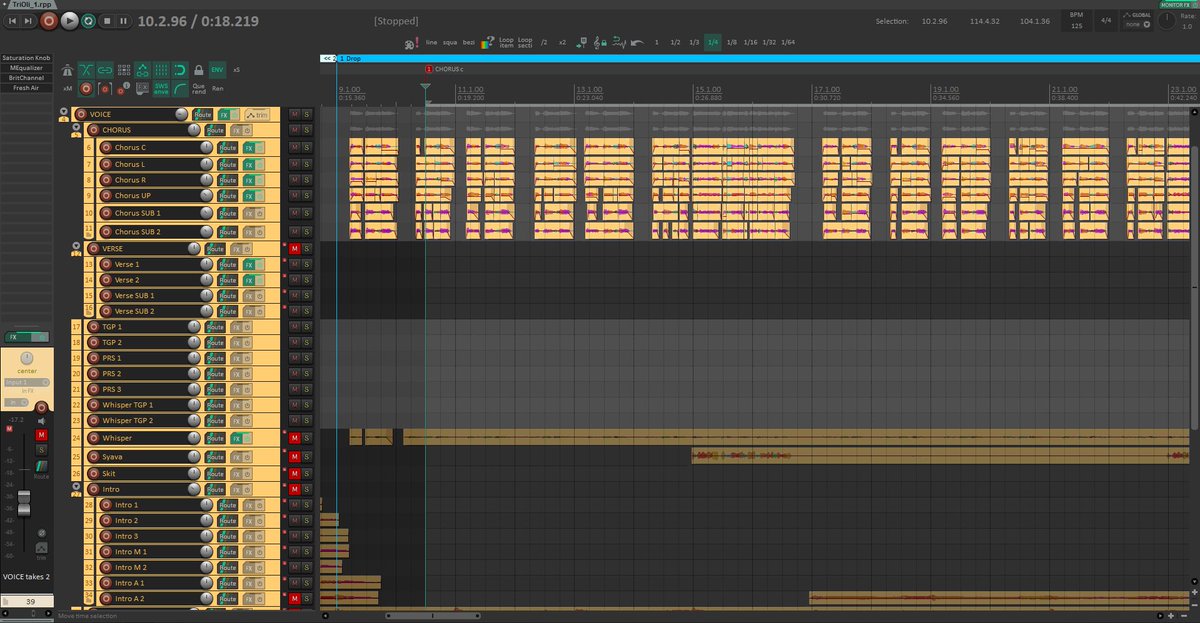Select the line envelope shape button
Image resolution: width=1200 pixels, height=623 pixels.
[x=431, y=43]
